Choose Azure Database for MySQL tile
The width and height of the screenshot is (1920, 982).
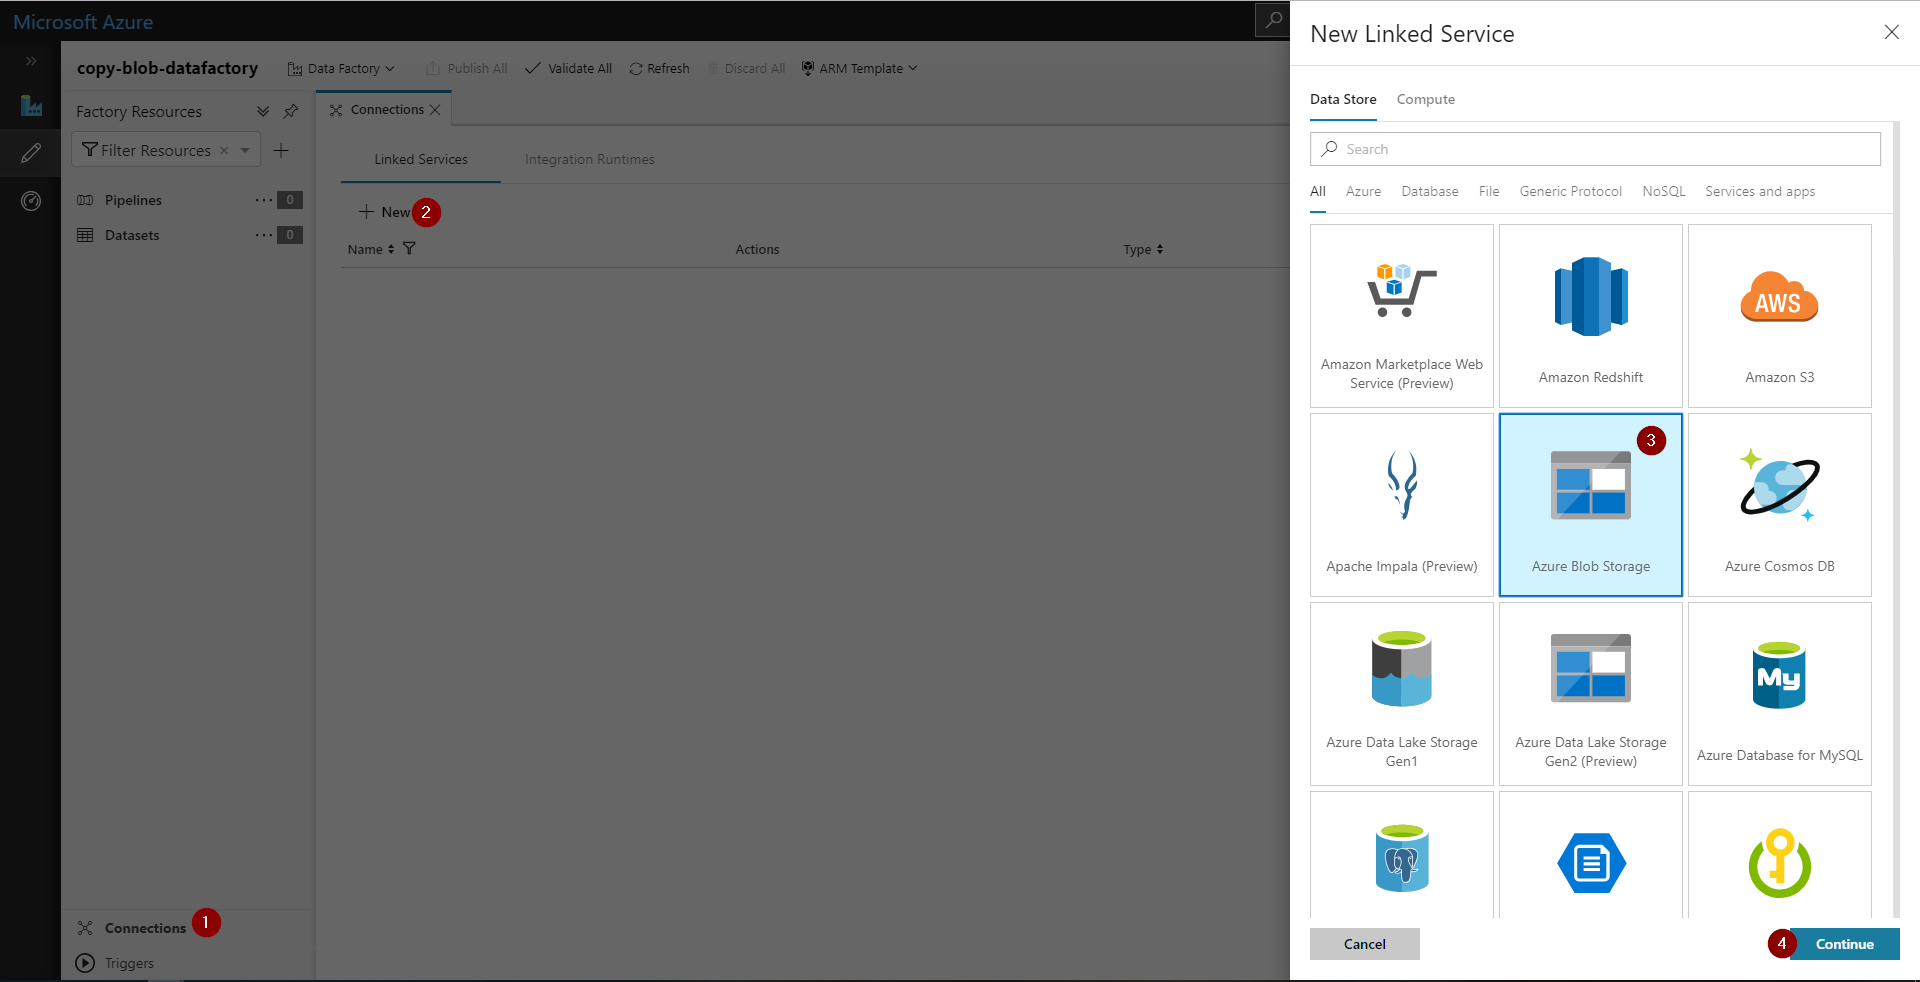point(1779,694)
